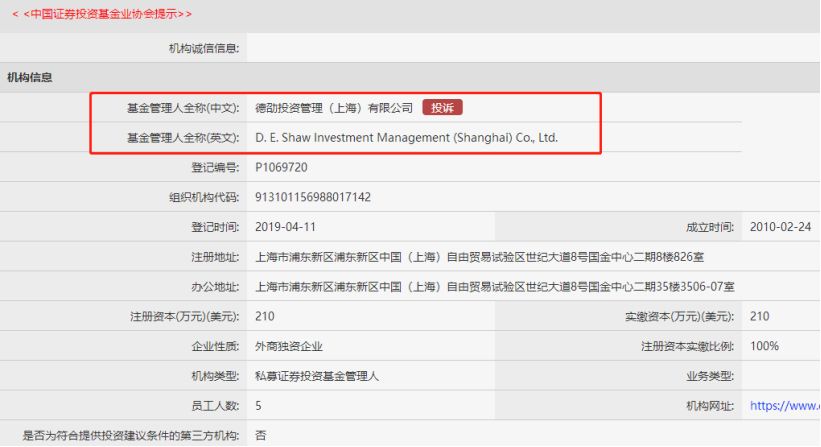Click the 员工人数 label

[215, 406]
